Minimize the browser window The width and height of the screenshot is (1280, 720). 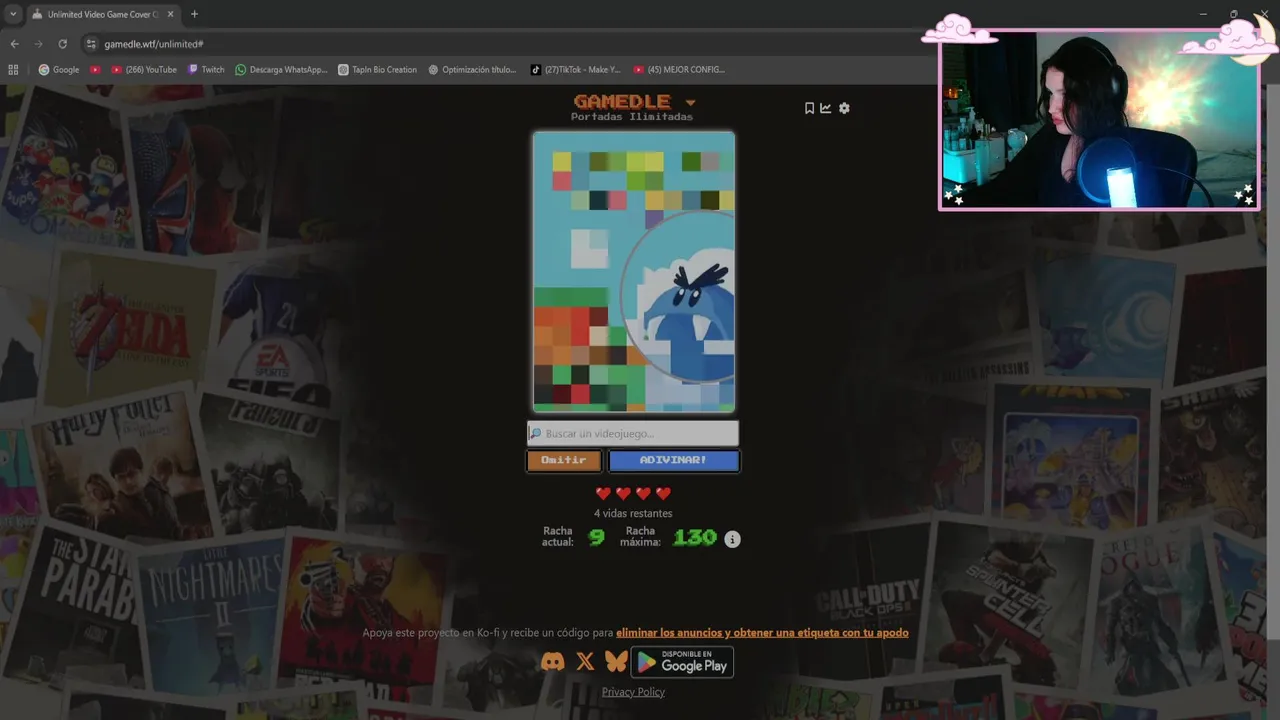tap(1203, 14)
